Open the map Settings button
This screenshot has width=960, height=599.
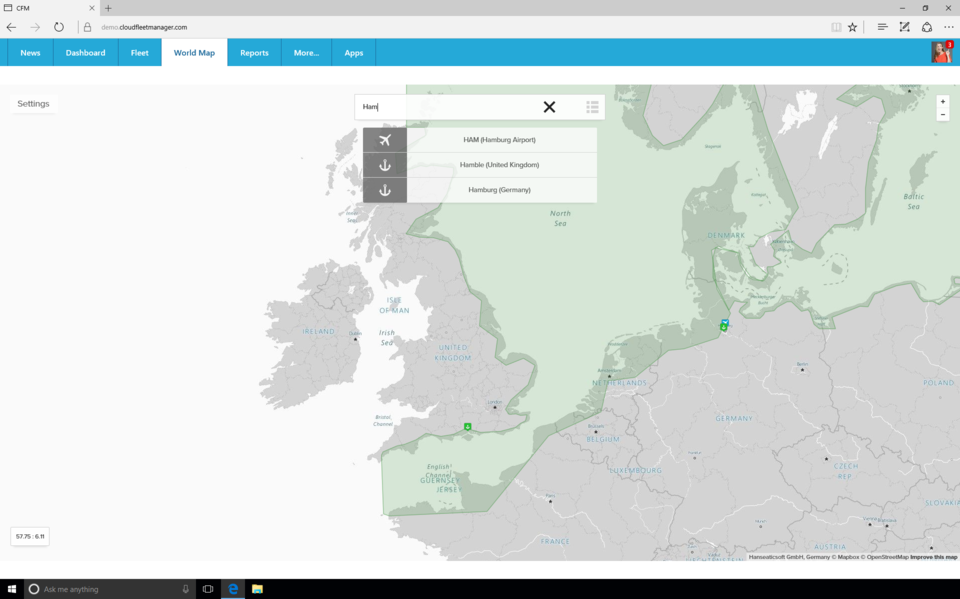coord(33,104)
